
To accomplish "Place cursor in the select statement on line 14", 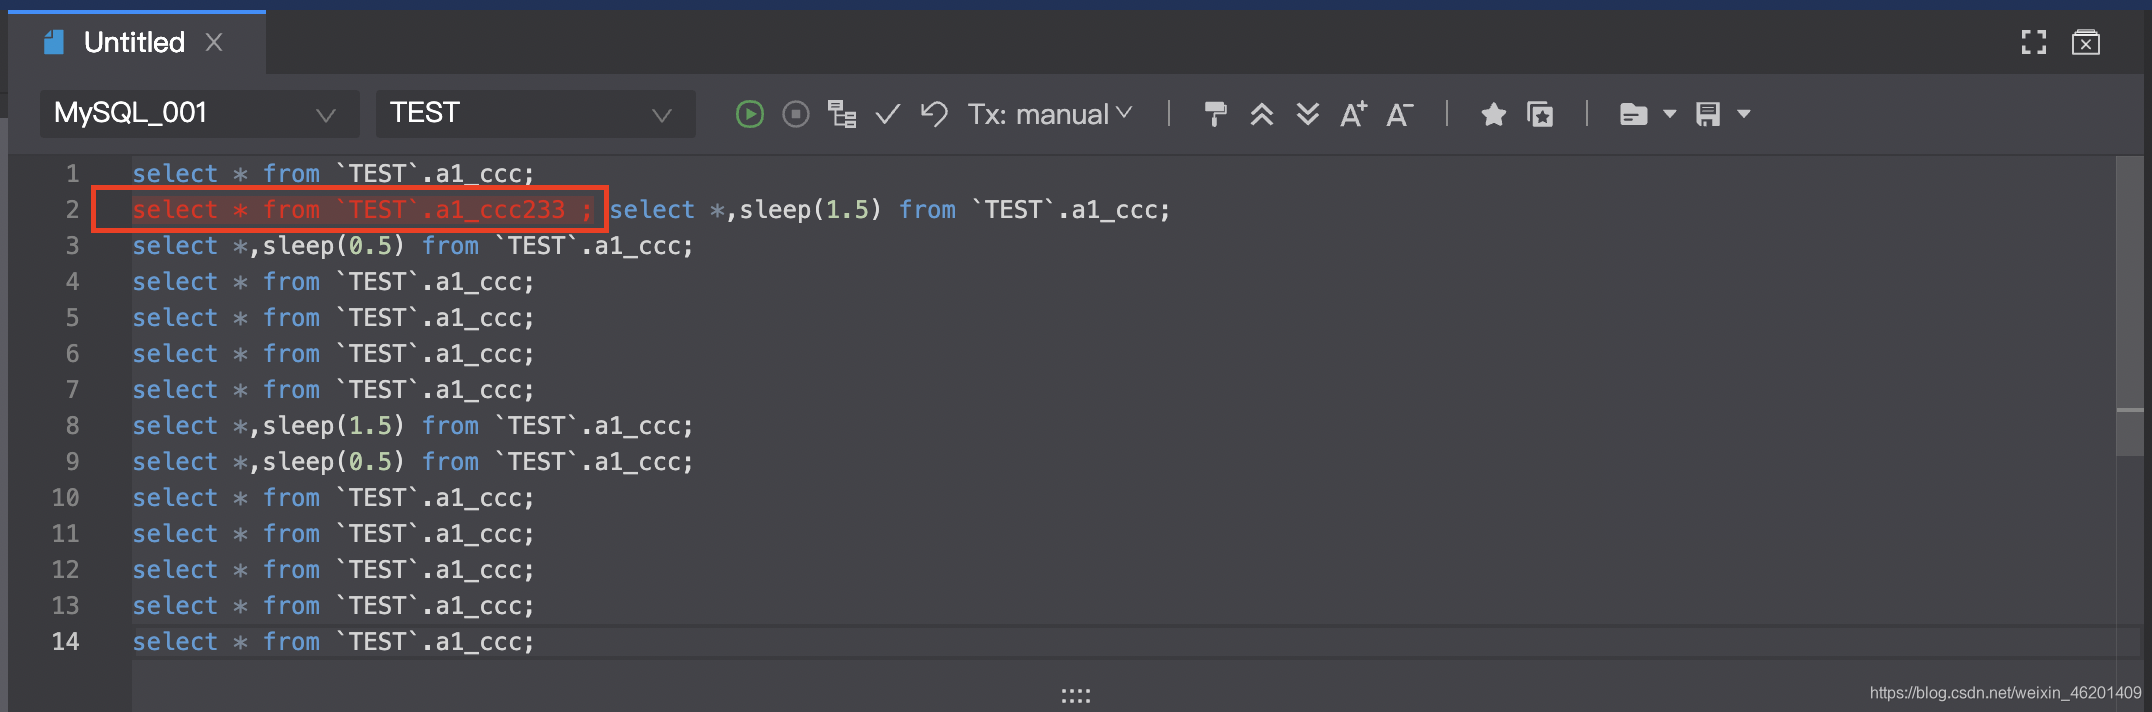I will click(333, 642).
